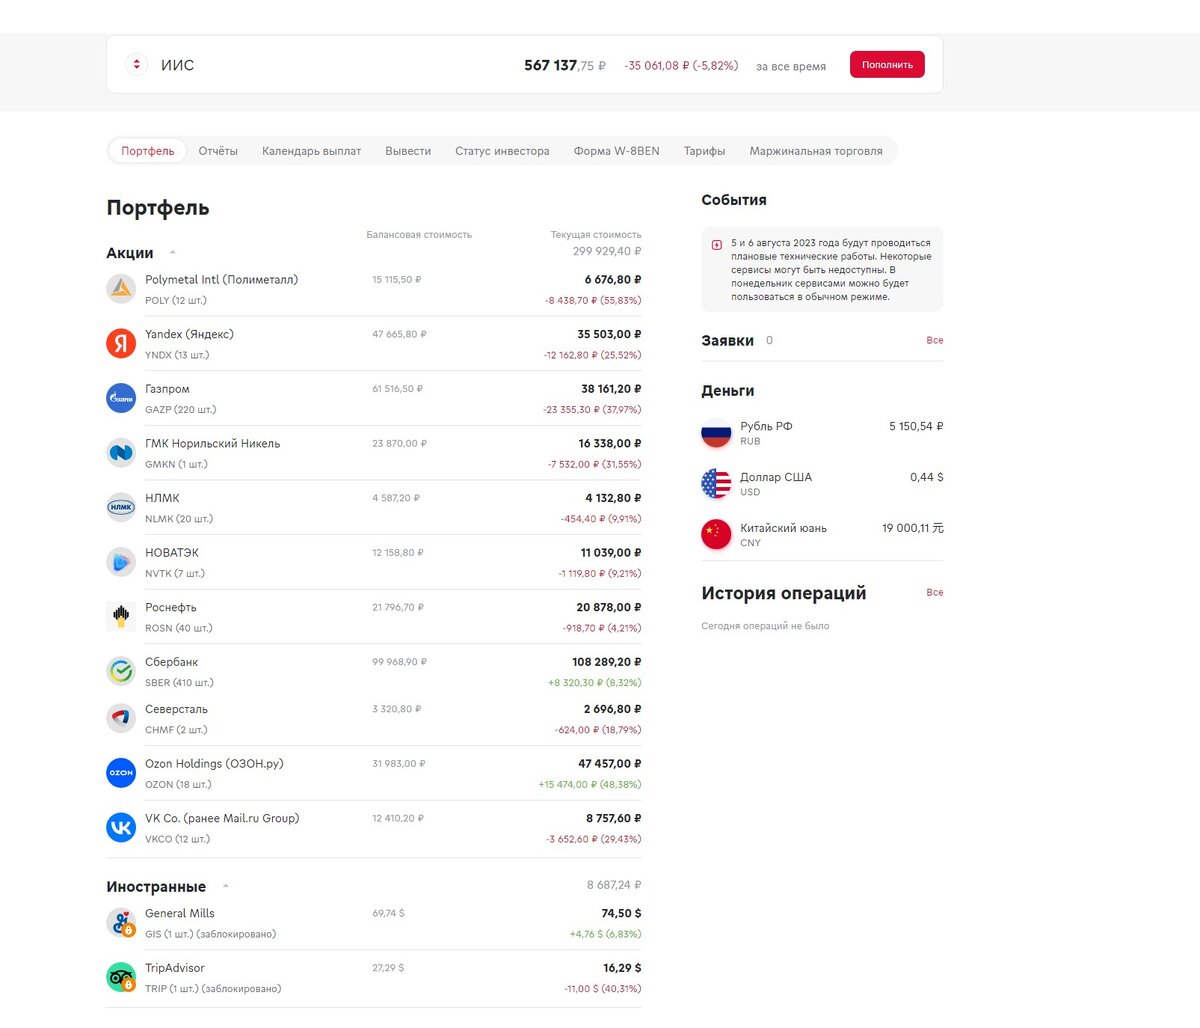Click the text 'CHMF (2 шт.)'

[x=176, y=730]
